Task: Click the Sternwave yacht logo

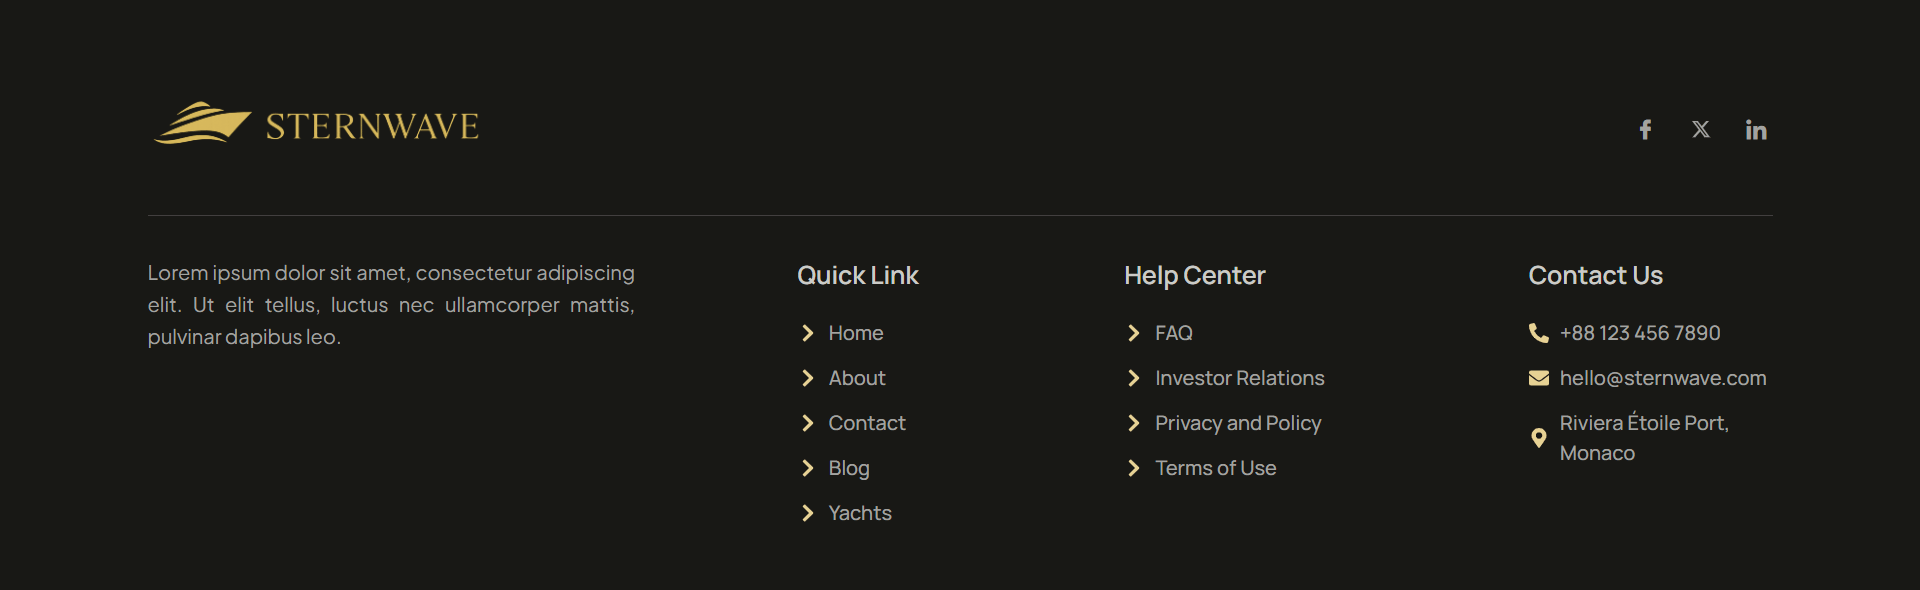Action: coord(316,124)
